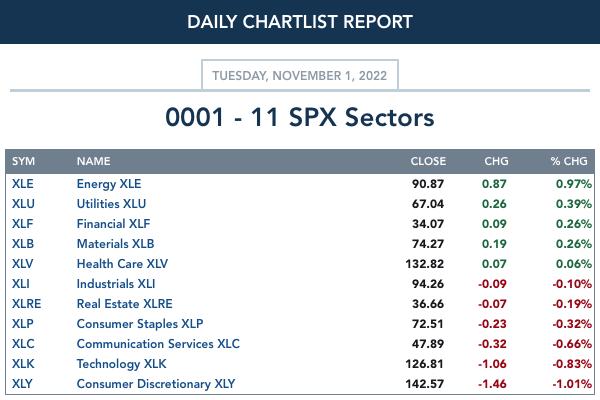Click the Financial XLF name link

(x=113, y=224)
